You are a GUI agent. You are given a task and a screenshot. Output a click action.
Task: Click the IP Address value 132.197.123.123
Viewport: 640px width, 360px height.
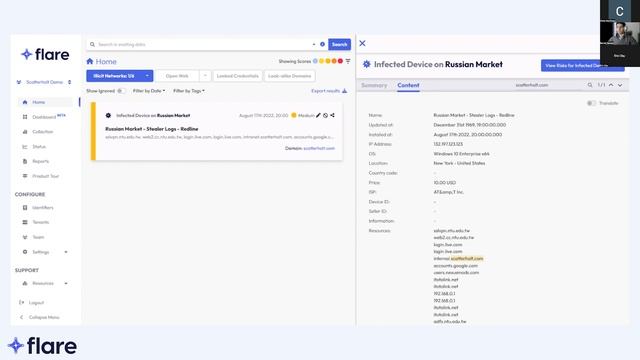tap(448, 144)
